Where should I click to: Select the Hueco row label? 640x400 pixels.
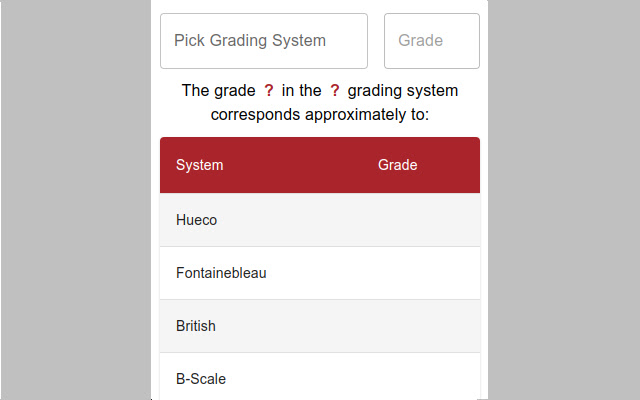196,220
